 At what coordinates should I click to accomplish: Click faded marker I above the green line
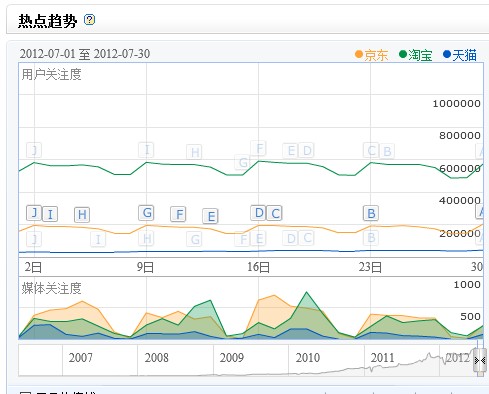[x=146, y=150]
